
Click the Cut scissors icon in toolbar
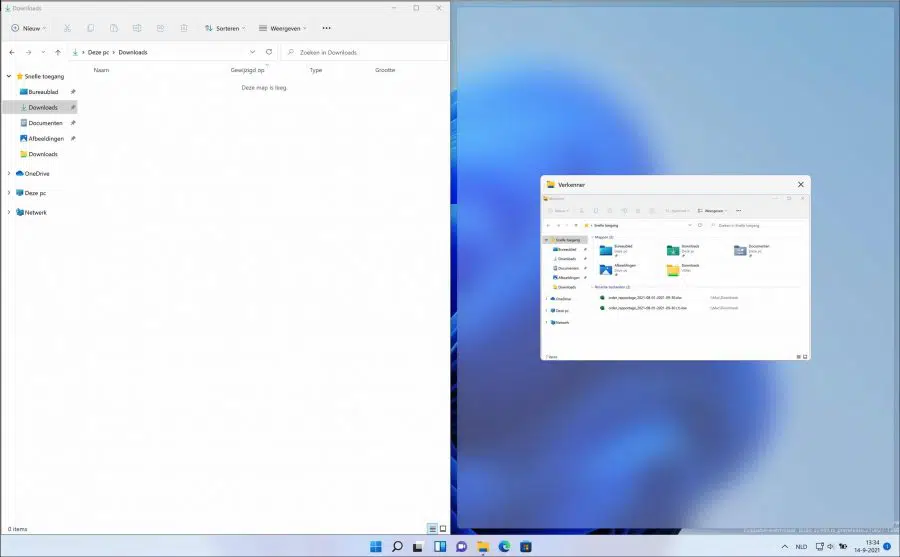coord(67,28)
